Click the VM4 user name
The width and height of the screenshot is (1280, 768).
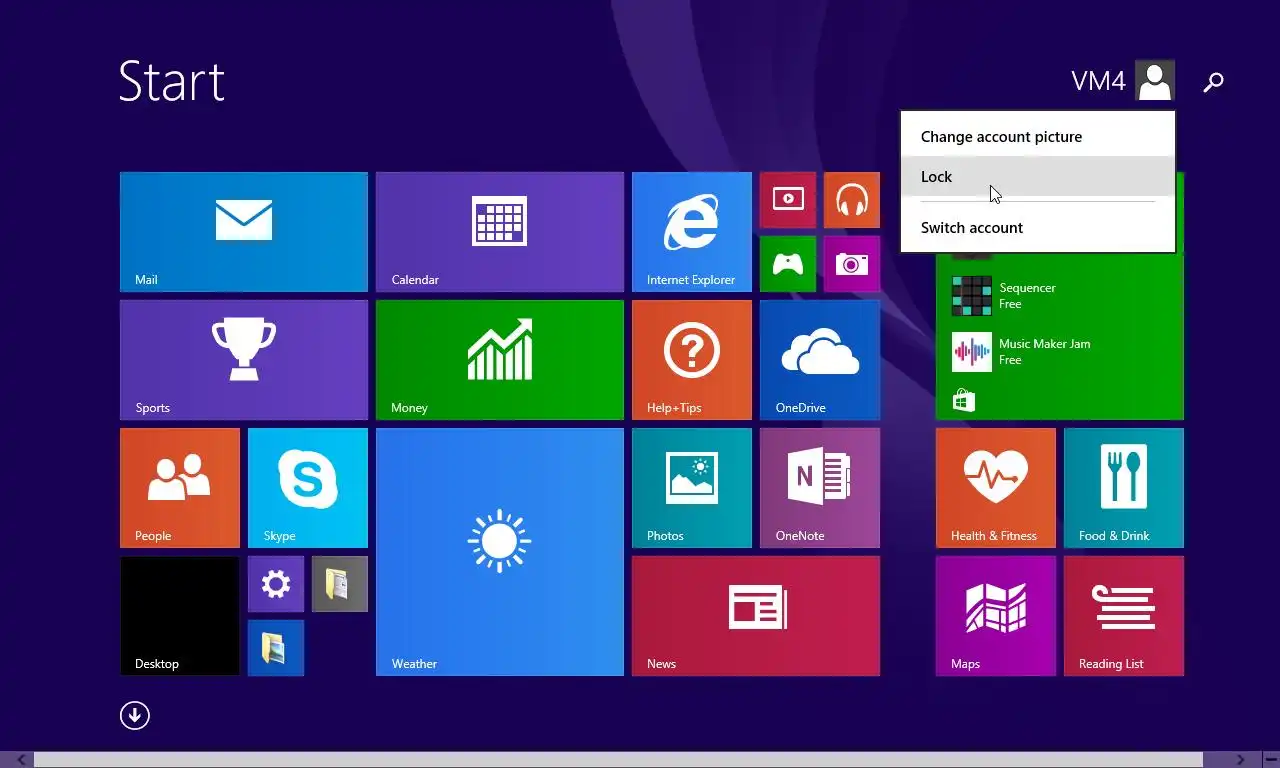(x=1098, y=81)
